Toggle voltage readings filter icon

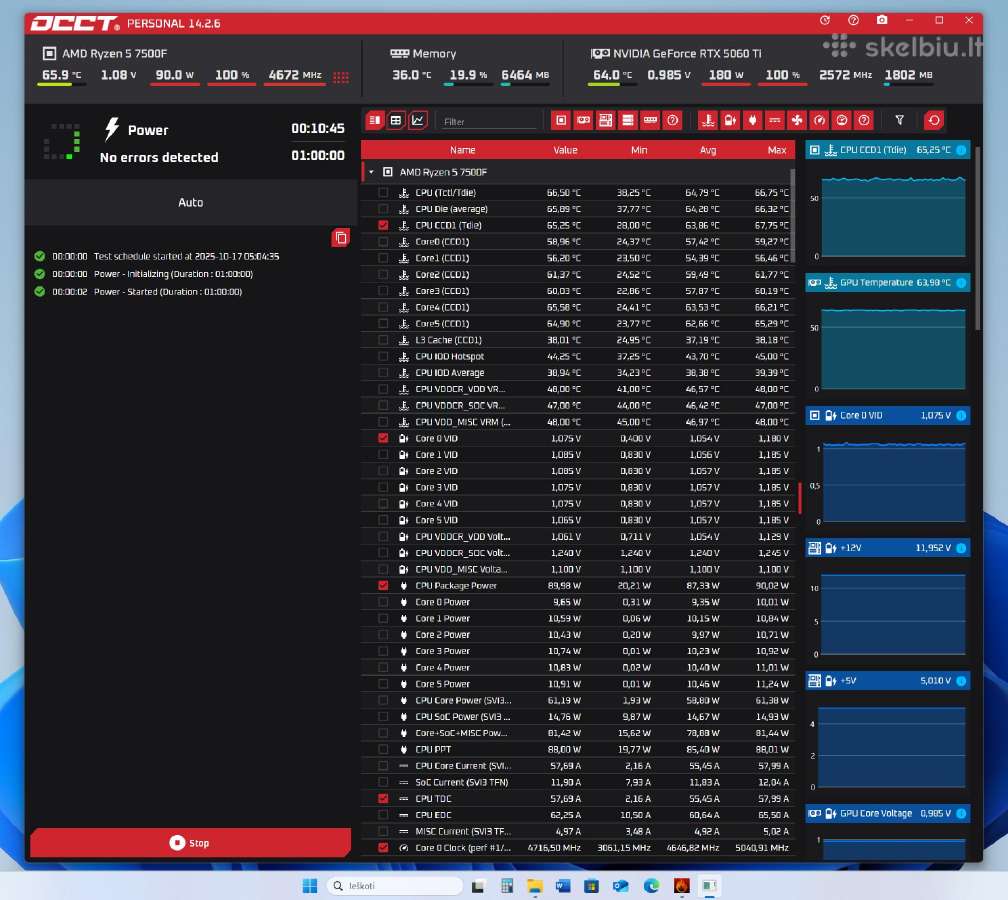pyautogui.click(x=730, y=120)
